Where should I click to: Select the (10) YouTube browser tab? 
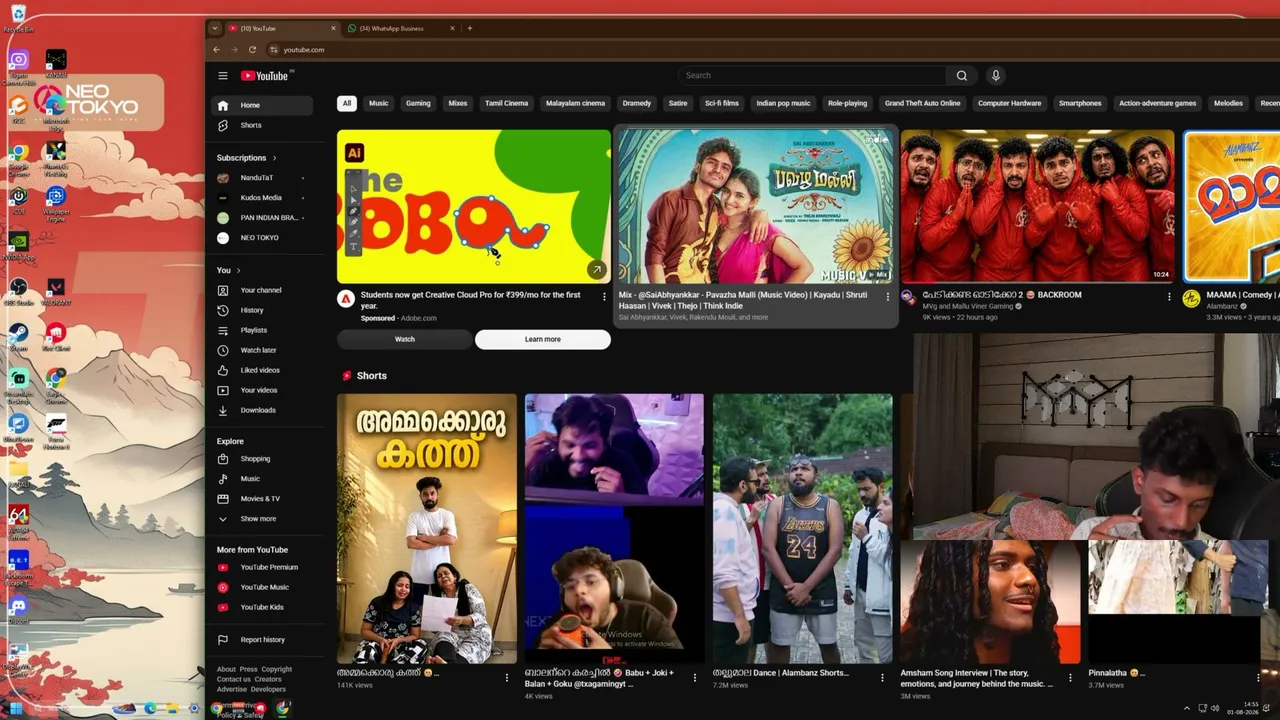[x=281, y=28]
